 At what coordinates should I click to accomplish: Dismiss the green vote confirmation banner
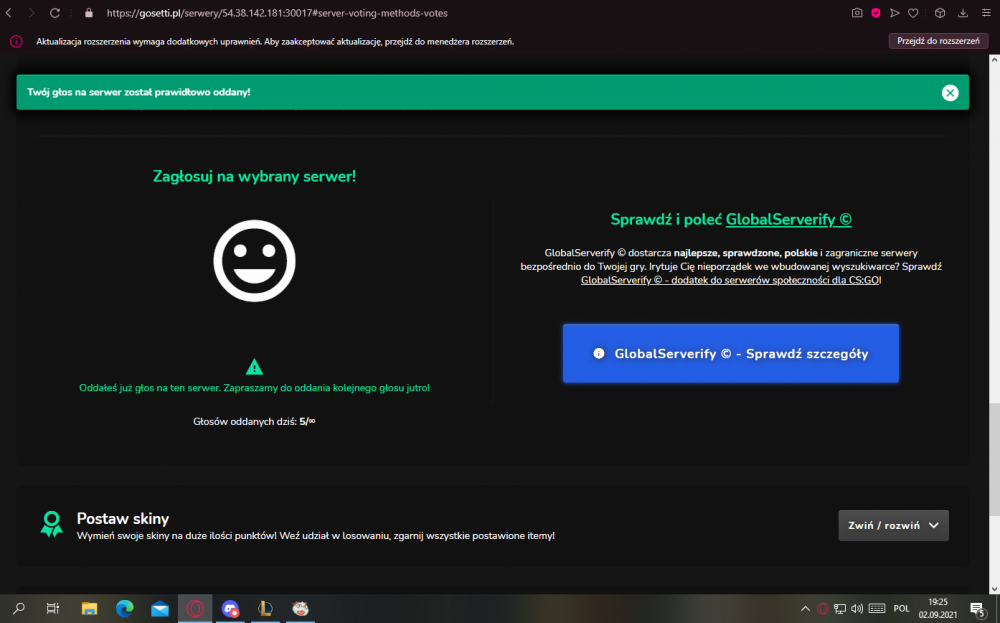point(950,92)
